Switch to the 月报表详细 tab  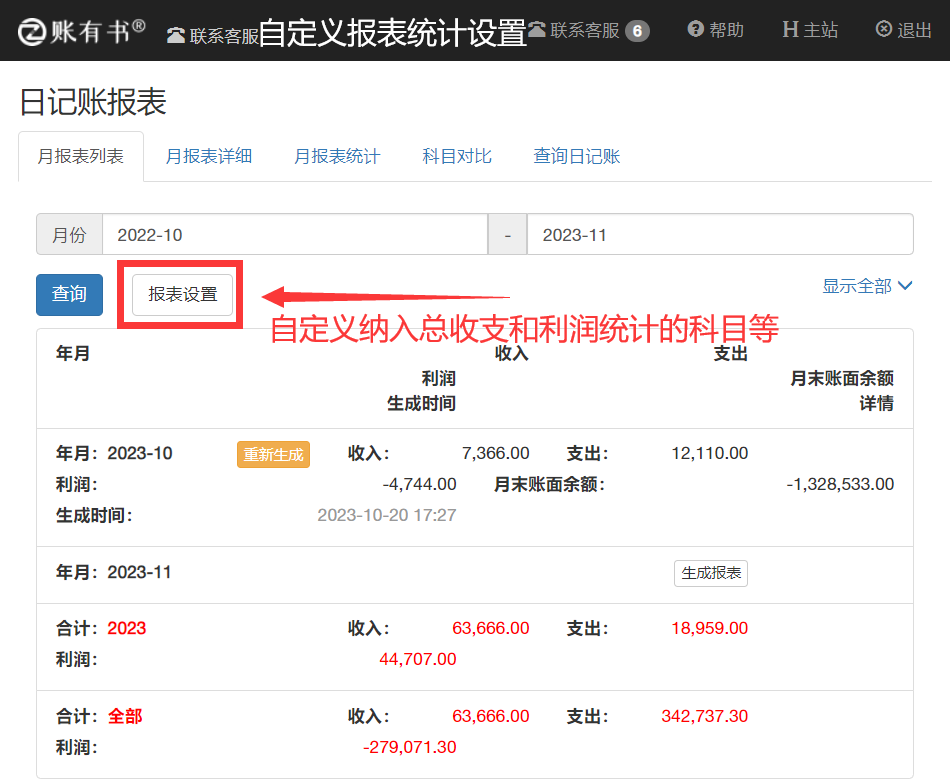(208, 156)
